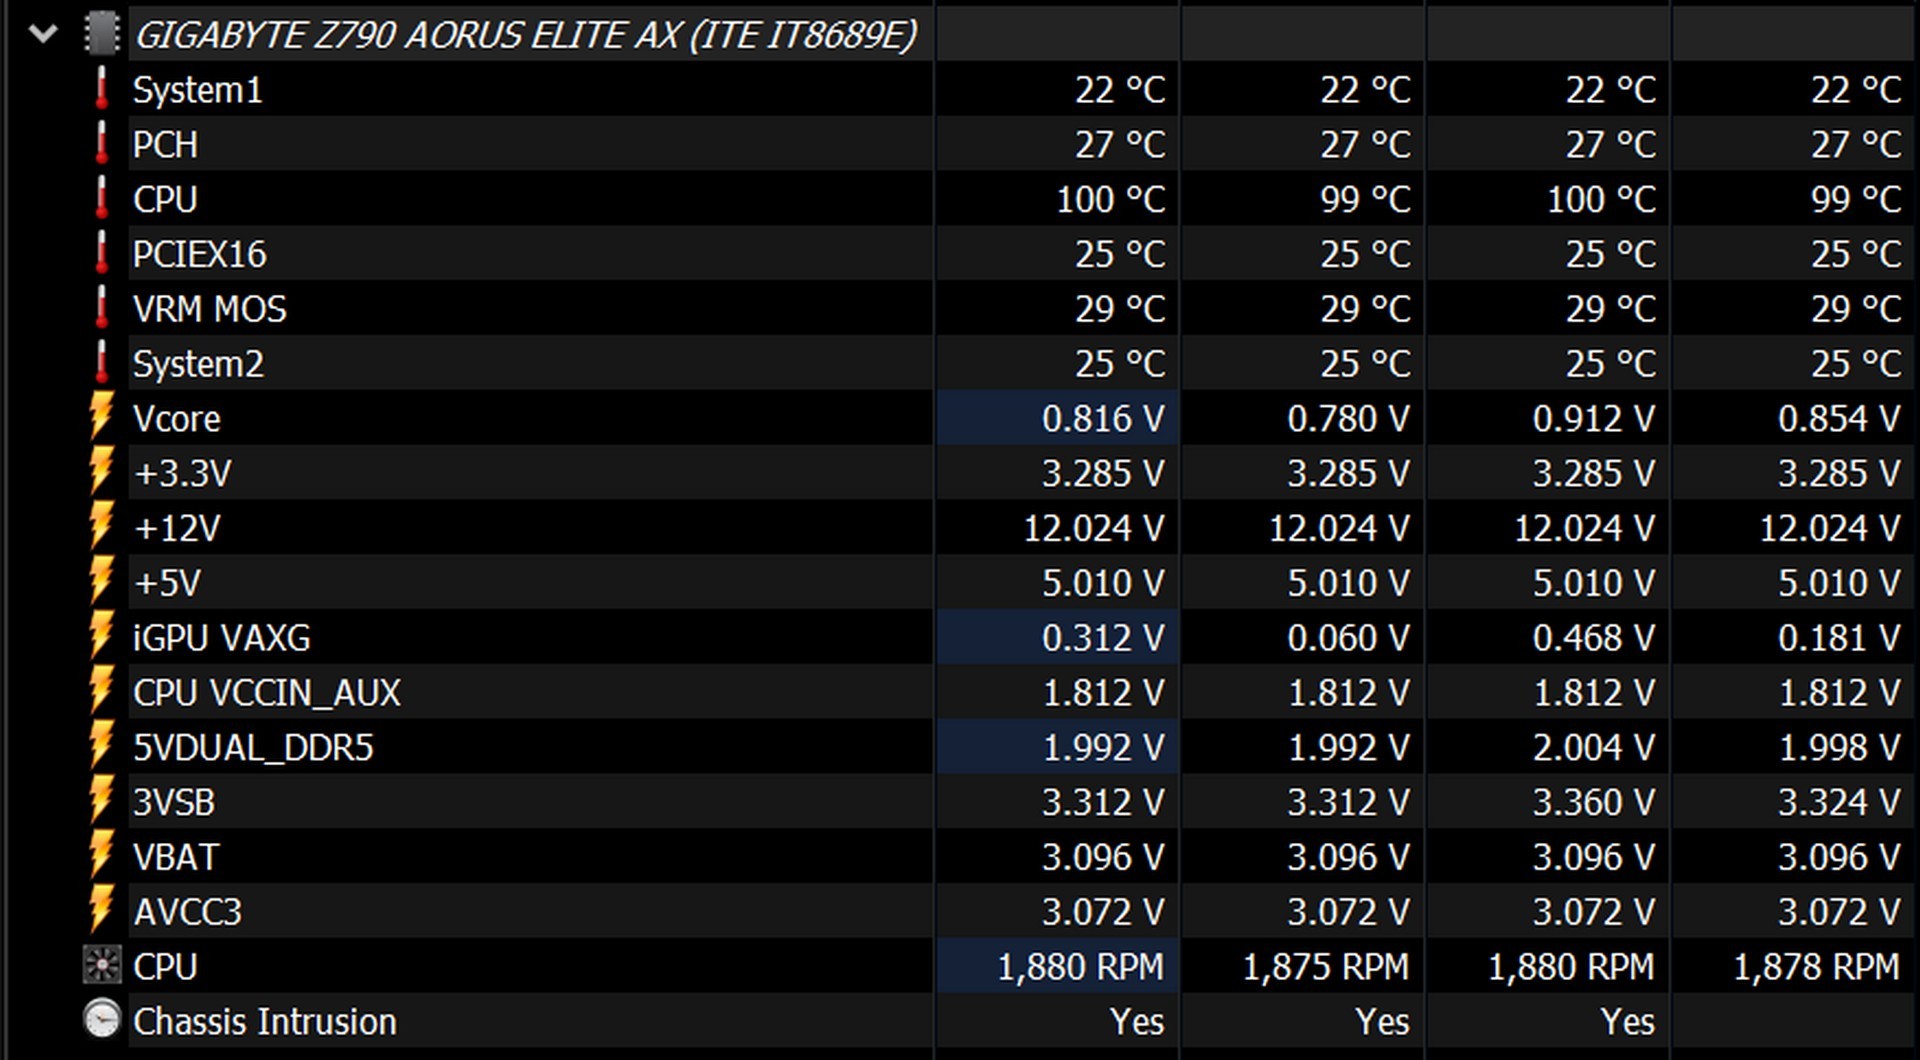Click the 5VDUAL_DDR5 value 2.004 V

pyautogui.click(x=1594, y=749)
